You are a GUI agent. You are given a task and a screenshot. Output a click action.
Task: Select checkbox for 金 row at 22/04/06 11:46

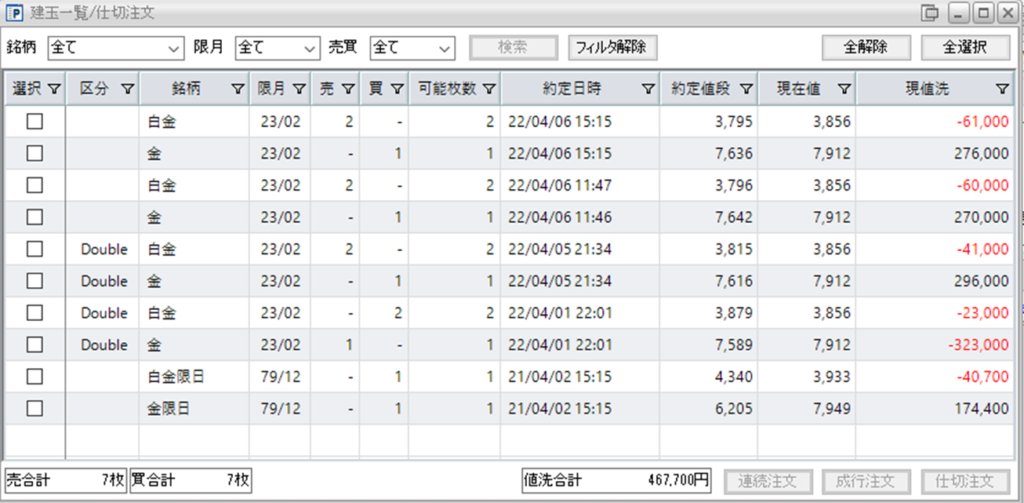pyautogui.click(x=35, y=217)
